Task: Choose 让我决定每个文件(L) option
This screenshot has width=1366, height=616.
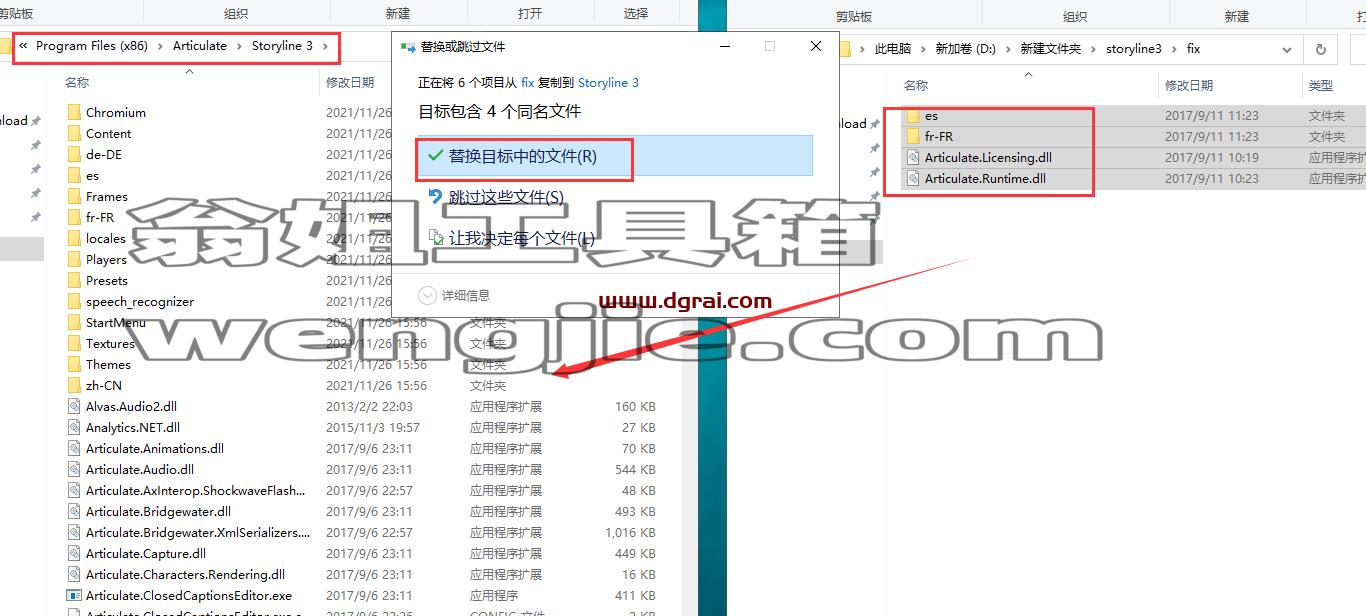Action: pyautogui.click(x=511, y=238)
